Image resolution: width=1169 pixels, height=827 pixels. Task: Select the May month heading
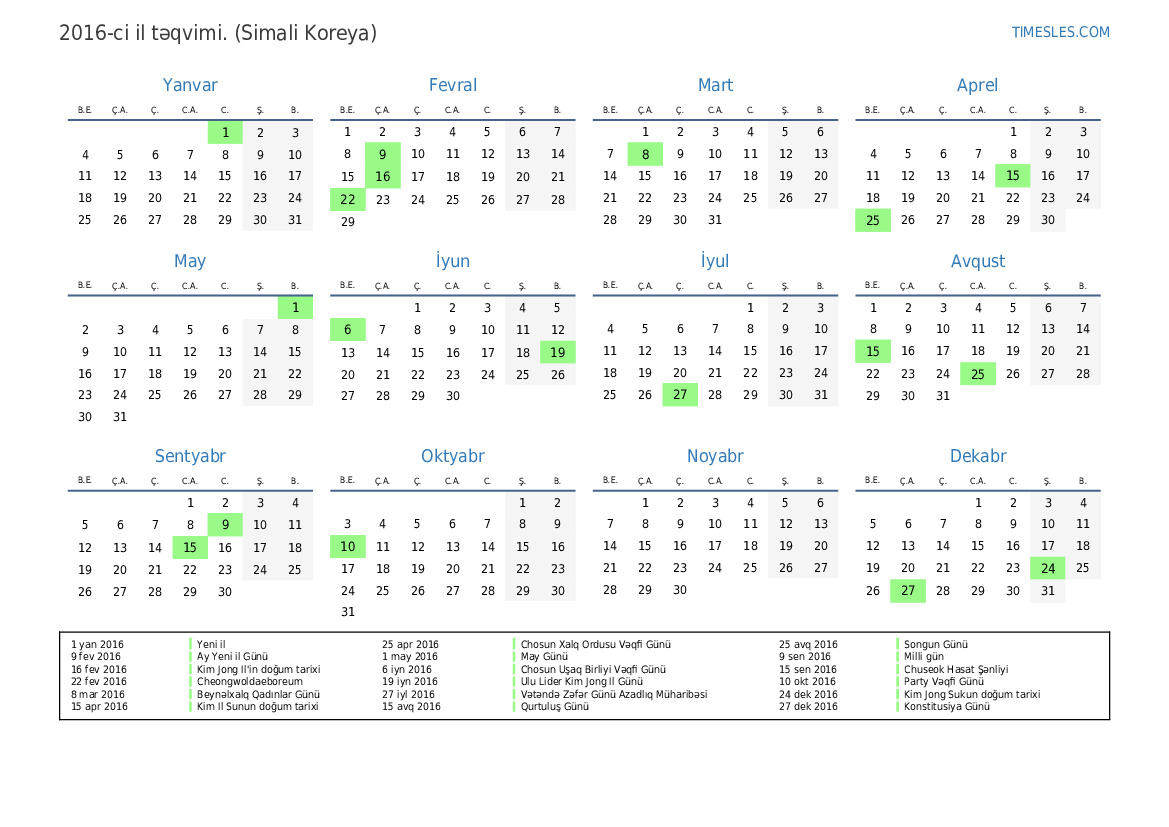coord(190,262)
